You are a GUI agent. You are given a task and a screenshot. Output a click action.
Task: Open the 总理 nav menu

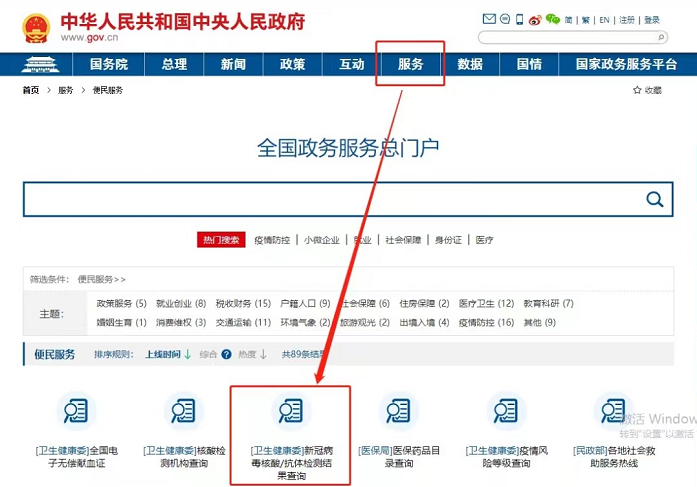click(174, 64)
